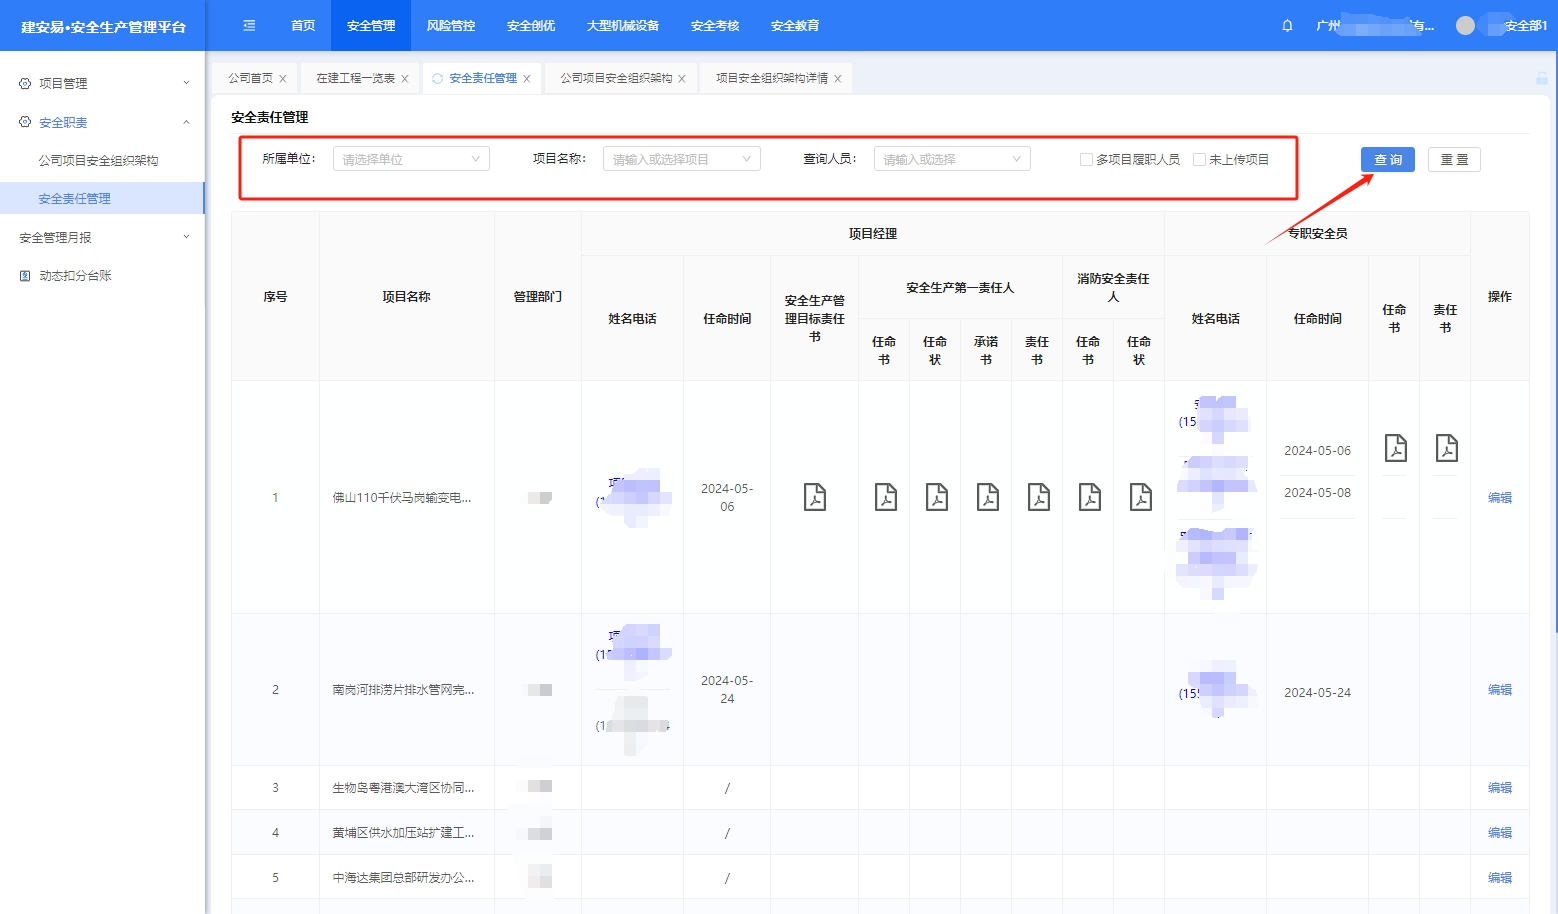Click the sidebar collapse hamburger icon
1558x914 pixels.
click(x=249, y=26)
